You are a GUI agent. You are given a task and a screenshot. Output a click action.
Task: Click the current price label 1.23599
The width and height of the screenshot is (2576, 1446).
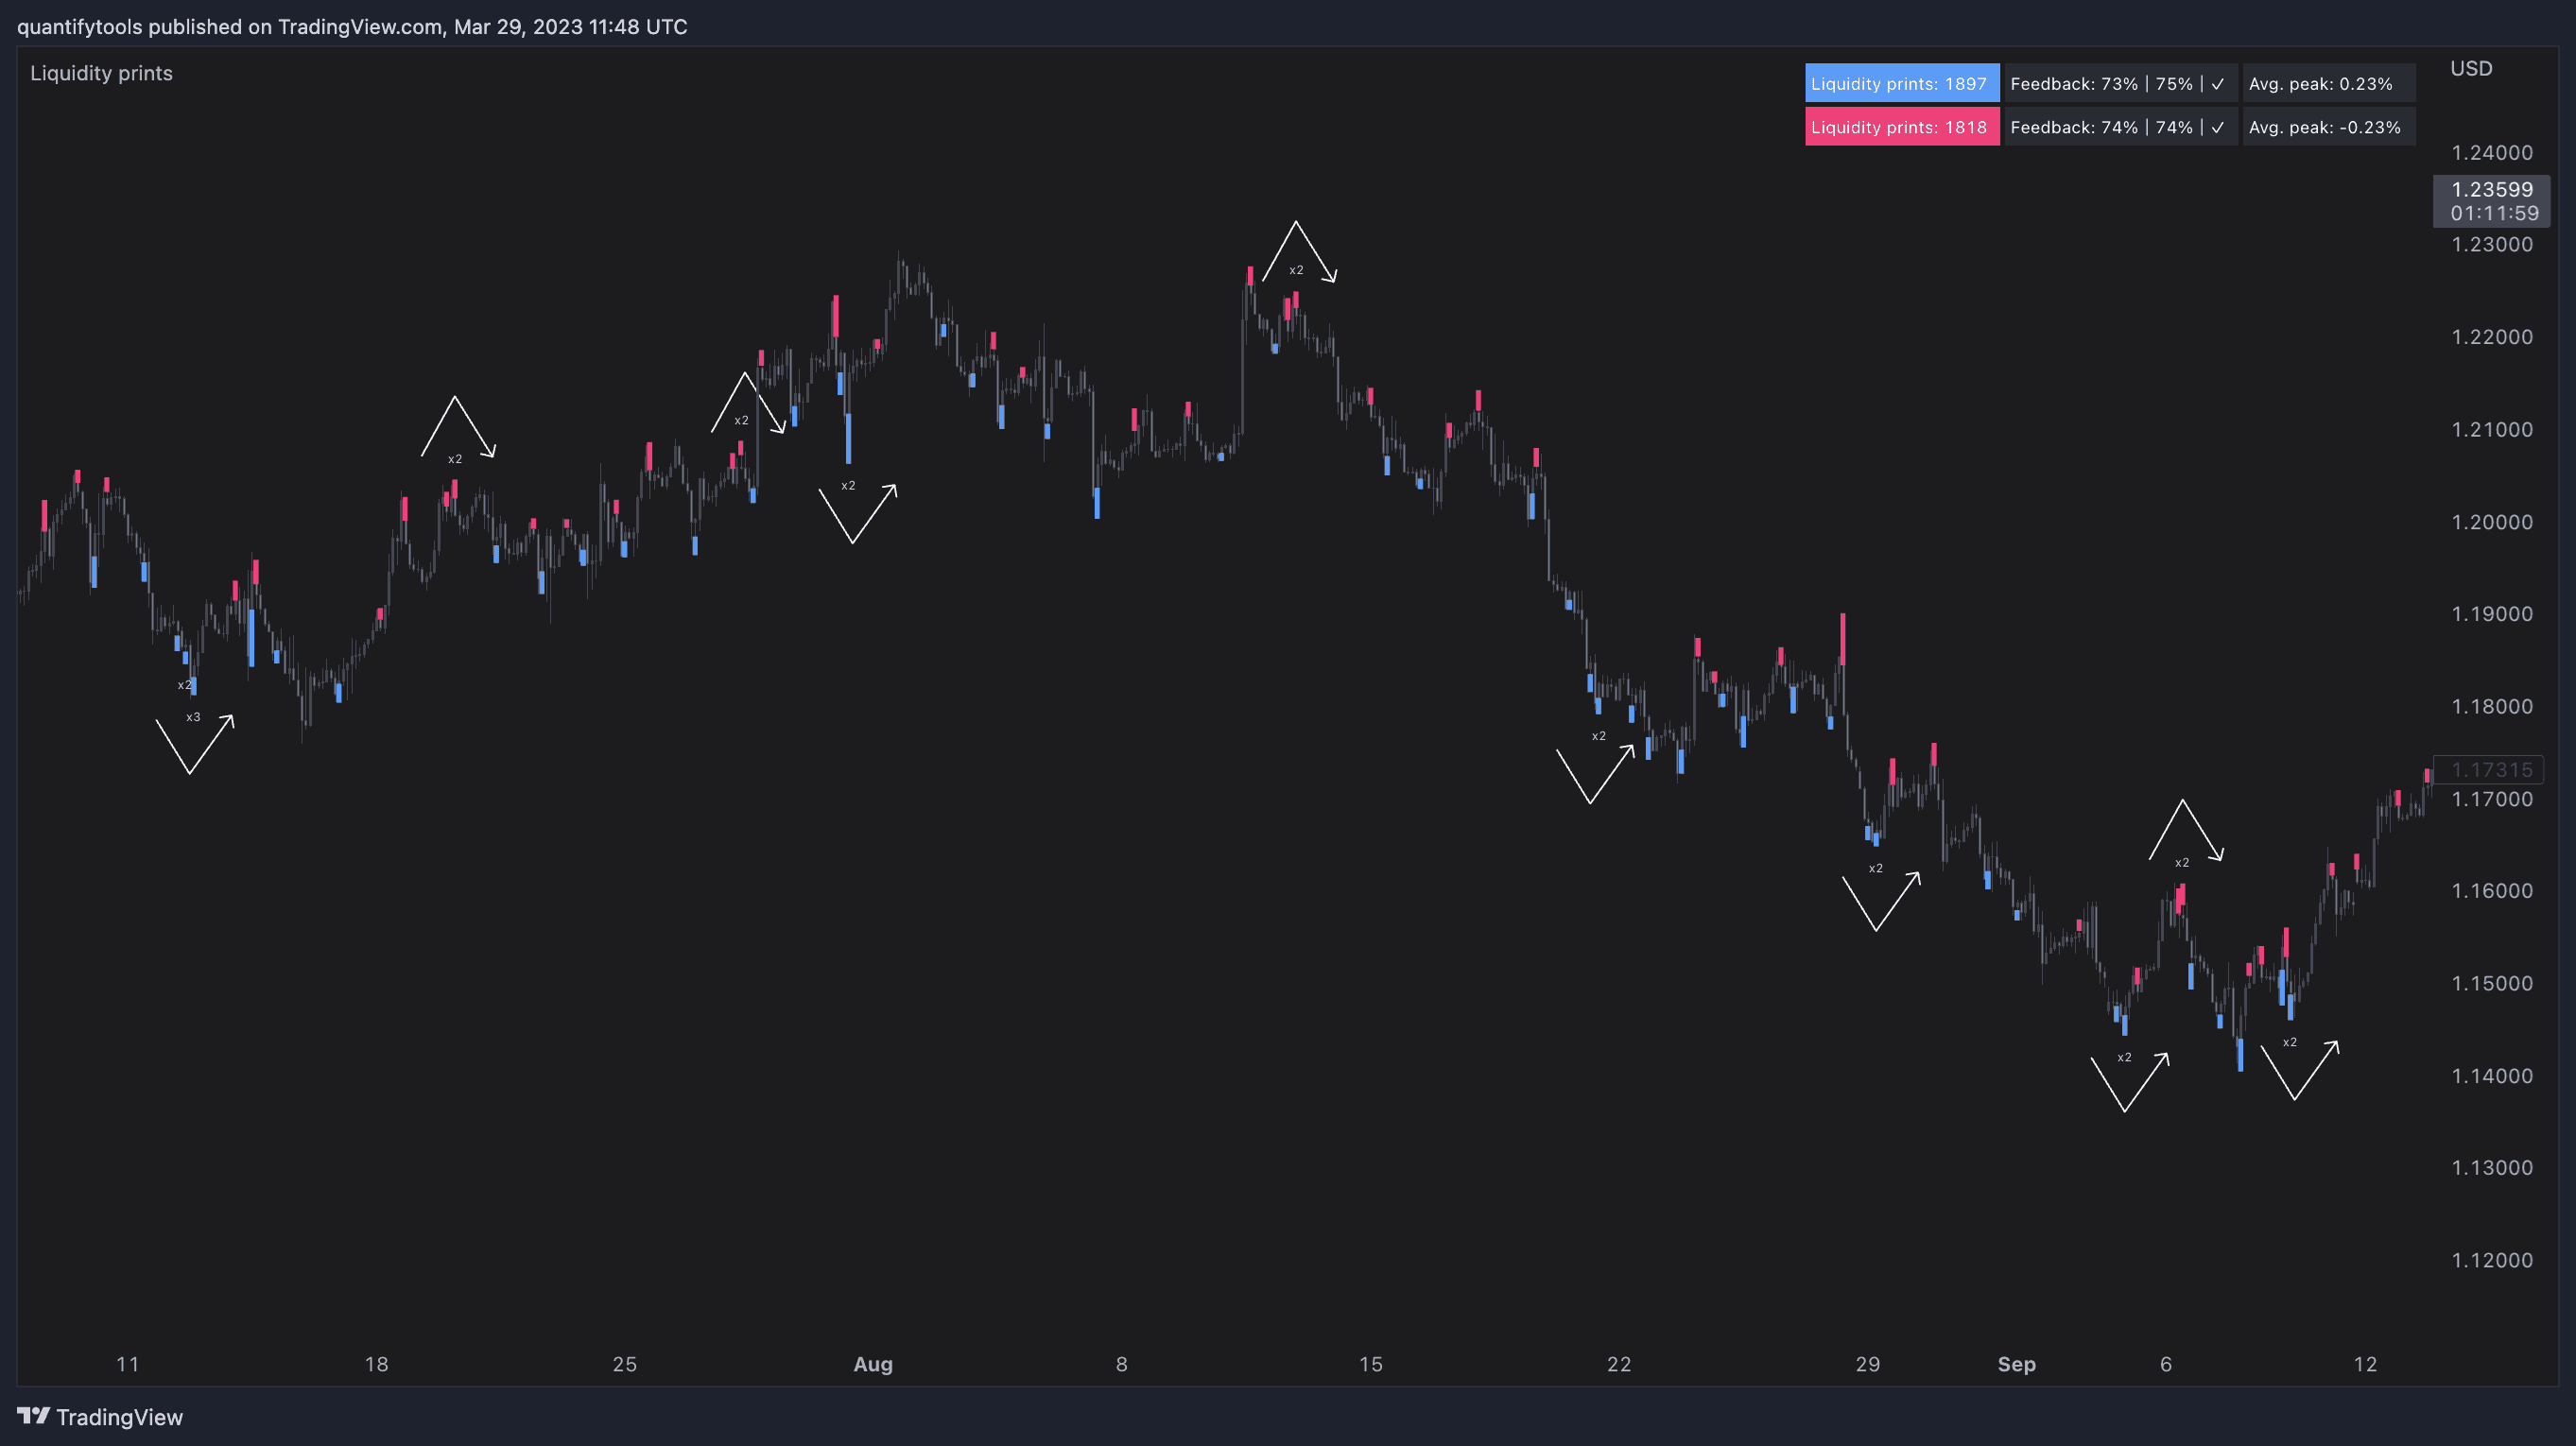(x=2491, y=190)
